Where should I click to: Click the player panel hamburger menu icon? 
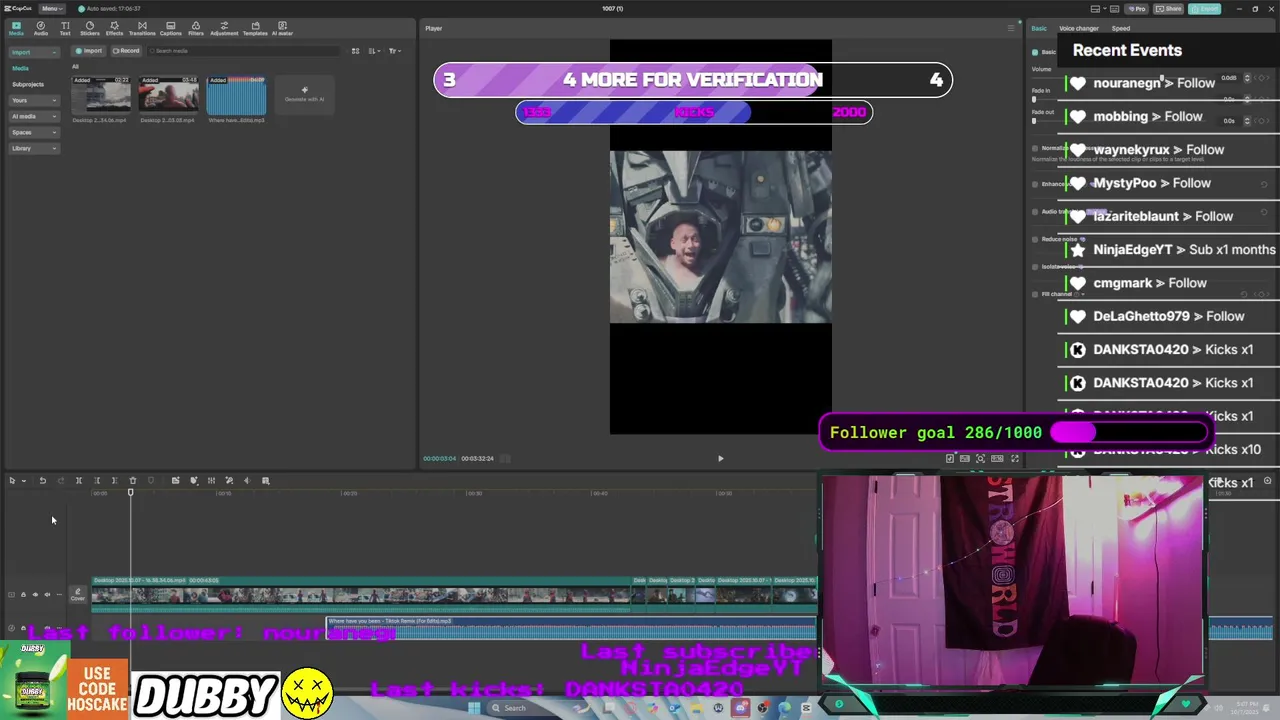(1011, 28)
